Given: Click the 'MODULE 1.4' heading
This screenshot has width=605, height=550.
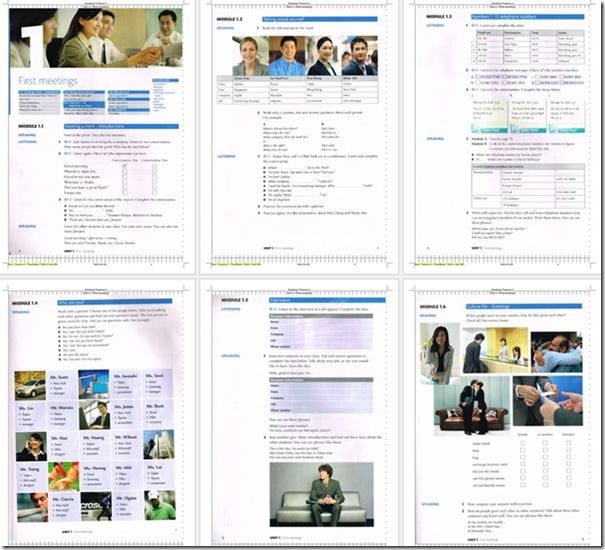Looking at the screenshot, I should pos(25,303).
